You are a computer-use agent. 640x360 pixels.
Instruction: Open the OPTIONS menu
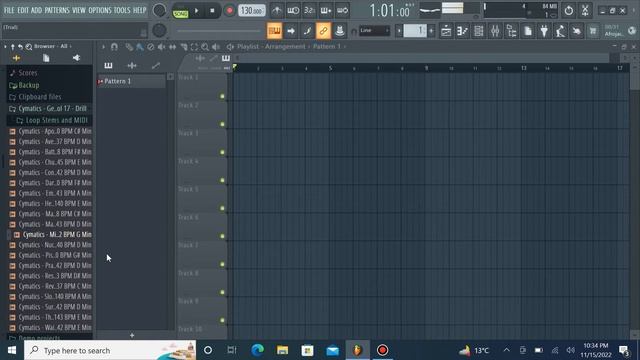tap(100, 10)
